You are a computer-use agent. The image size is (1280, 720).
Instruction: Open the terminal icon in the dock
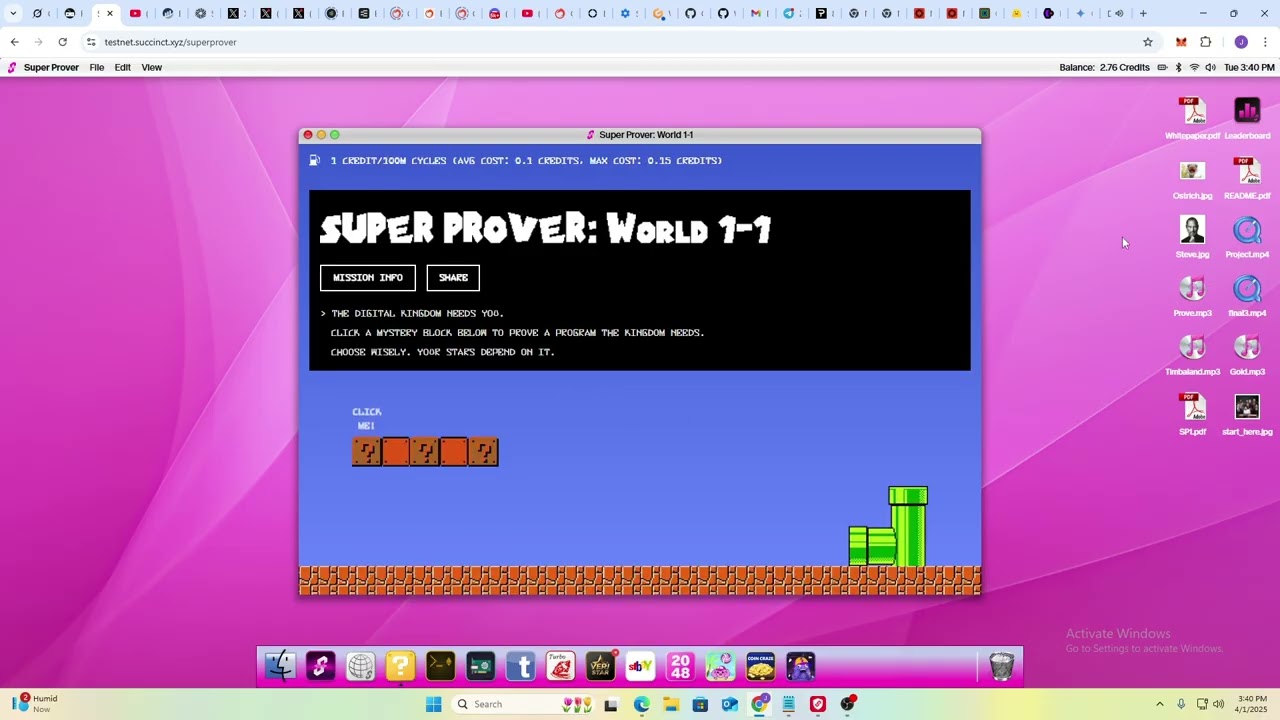[441, 666]
